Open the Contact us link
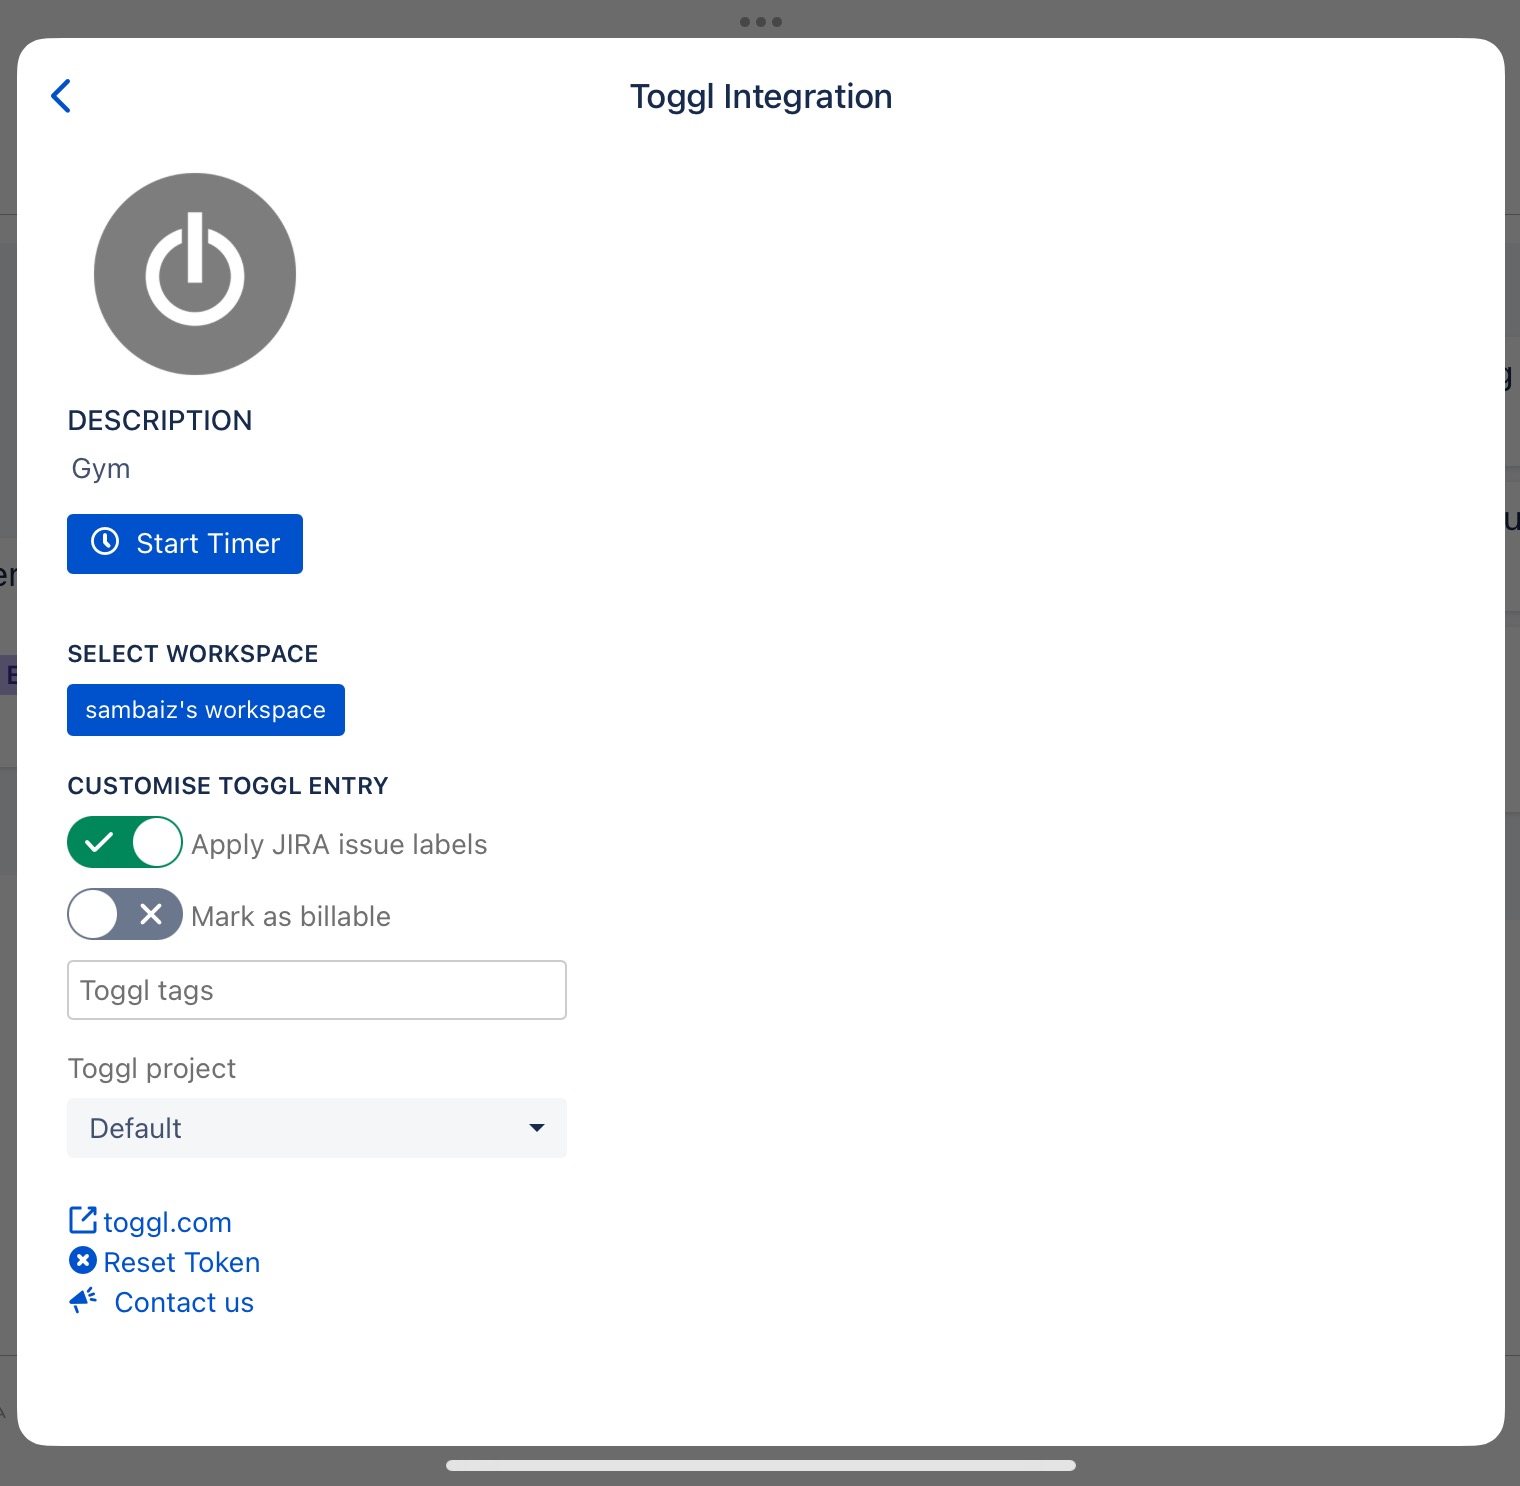 184,1302
